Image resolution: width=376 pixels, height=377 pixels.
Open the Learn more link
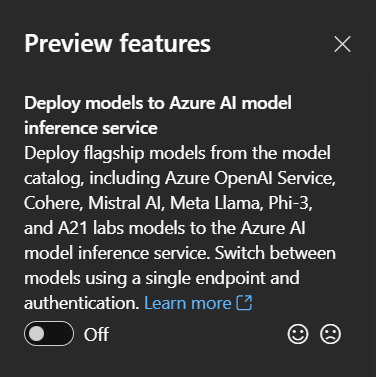(188, 303)
